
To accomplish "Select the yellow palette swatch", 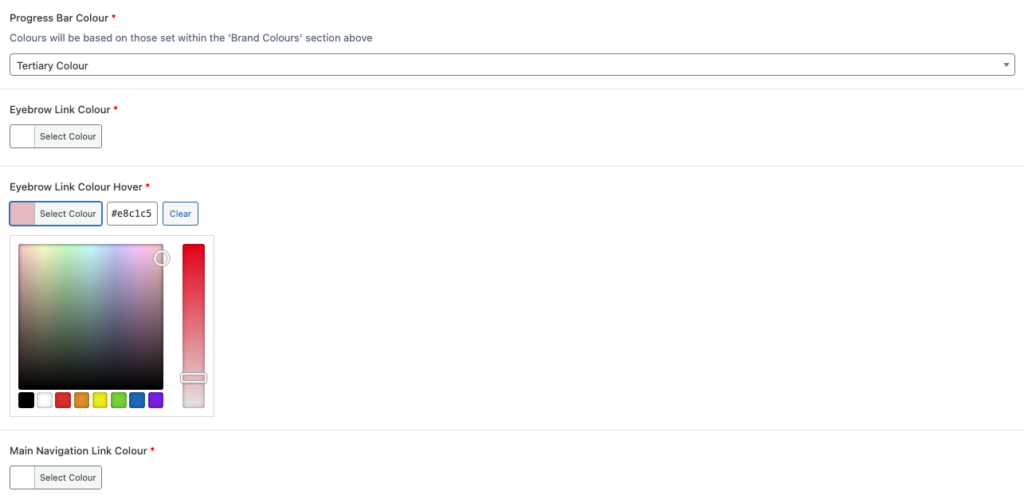I will pos(100,400).
